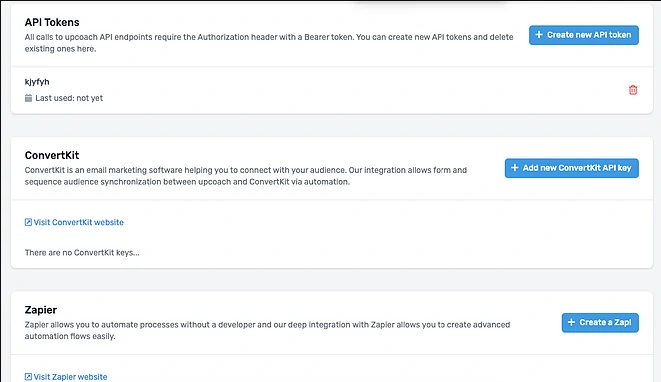Click the calendar icon next to Last used
The width and height of the screenshot is (661, 382).
click(28, 98)
